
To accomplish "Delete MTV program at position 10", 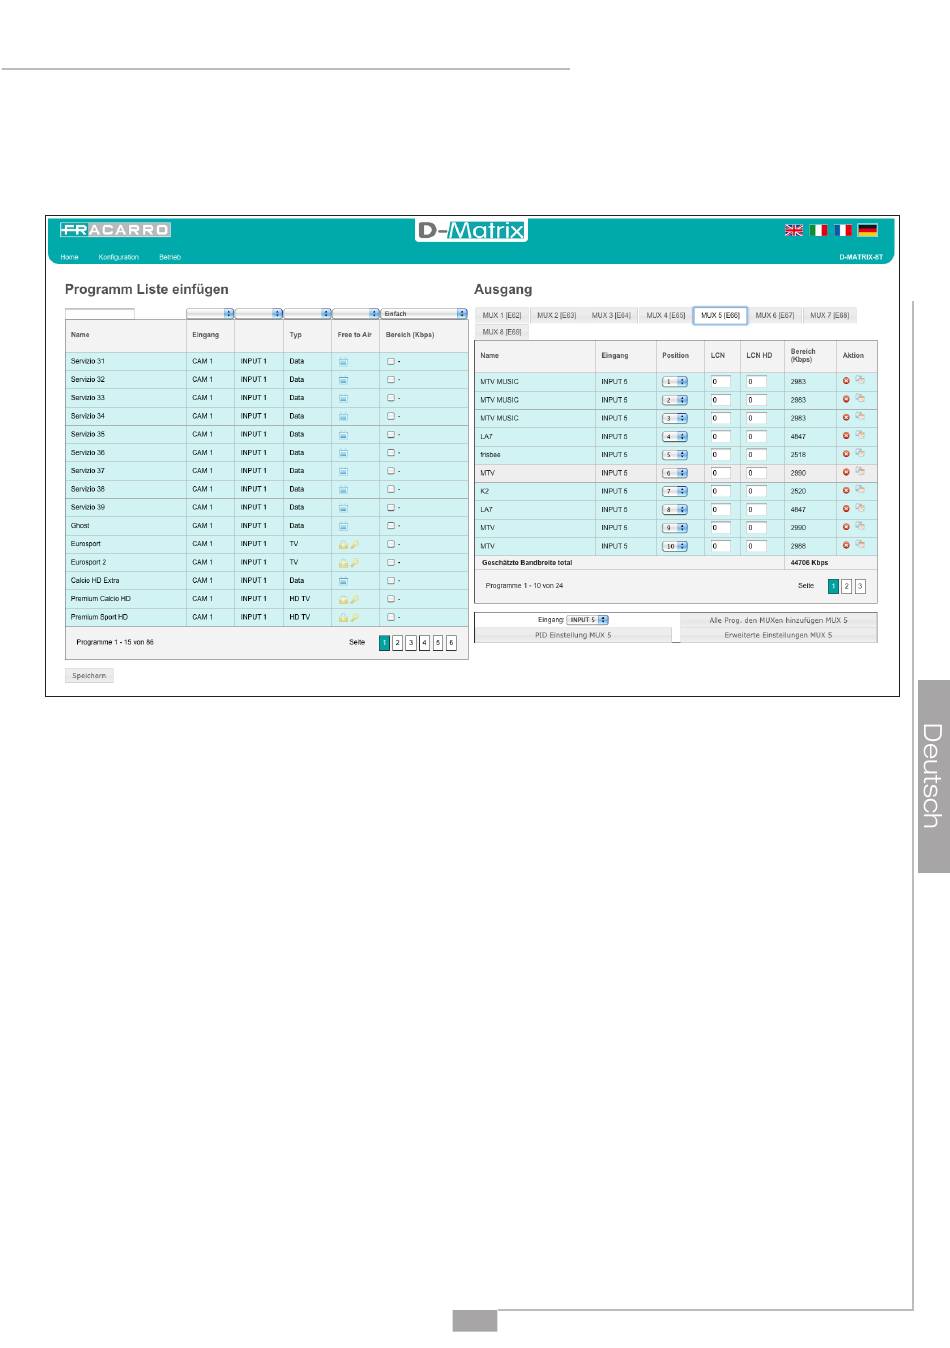I will pos(846,546).
